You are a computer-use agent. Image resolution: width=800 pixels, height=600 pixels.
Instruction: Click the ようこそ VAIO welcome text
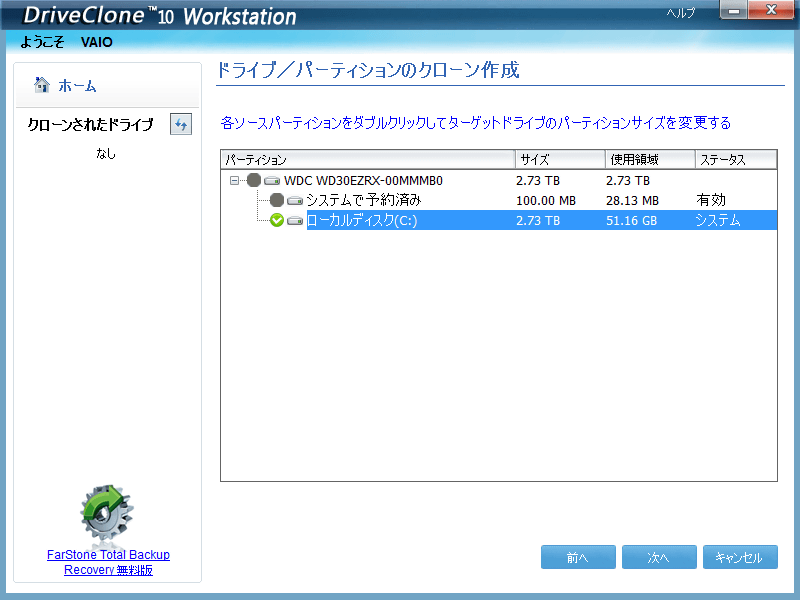coord(66,42)
